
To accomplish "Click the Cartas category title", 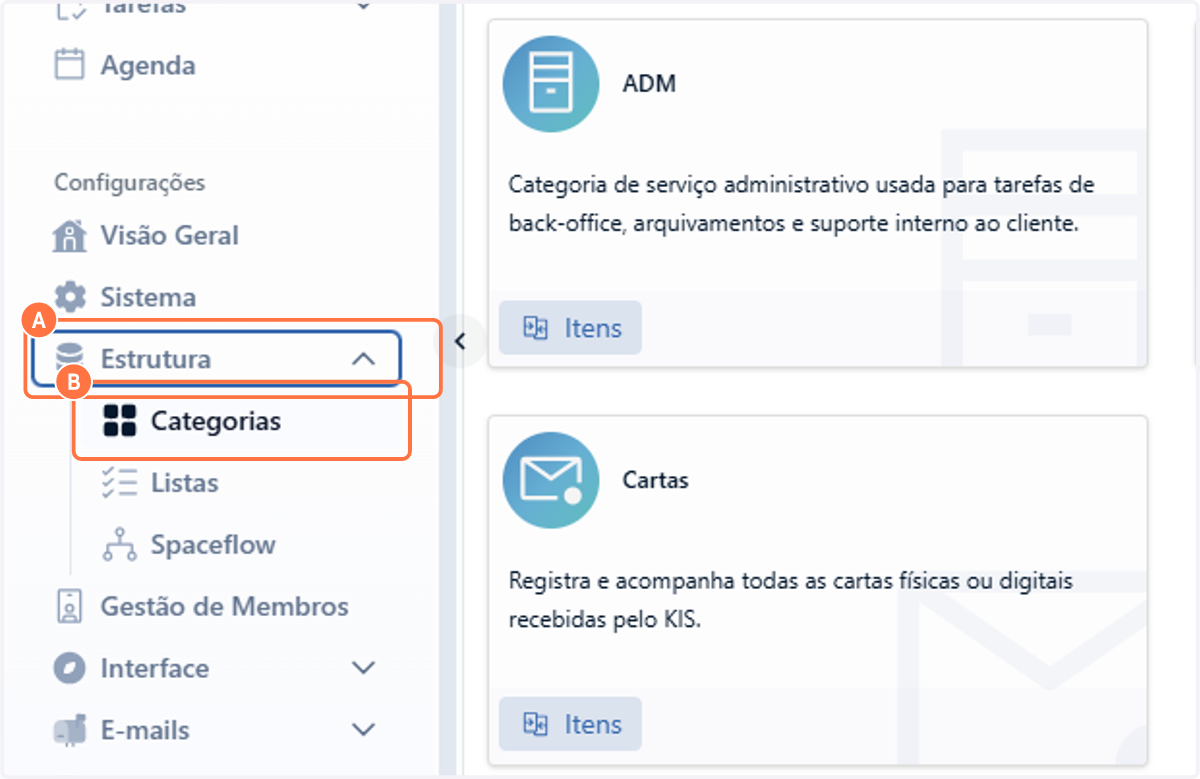I will tap(655, 480).
